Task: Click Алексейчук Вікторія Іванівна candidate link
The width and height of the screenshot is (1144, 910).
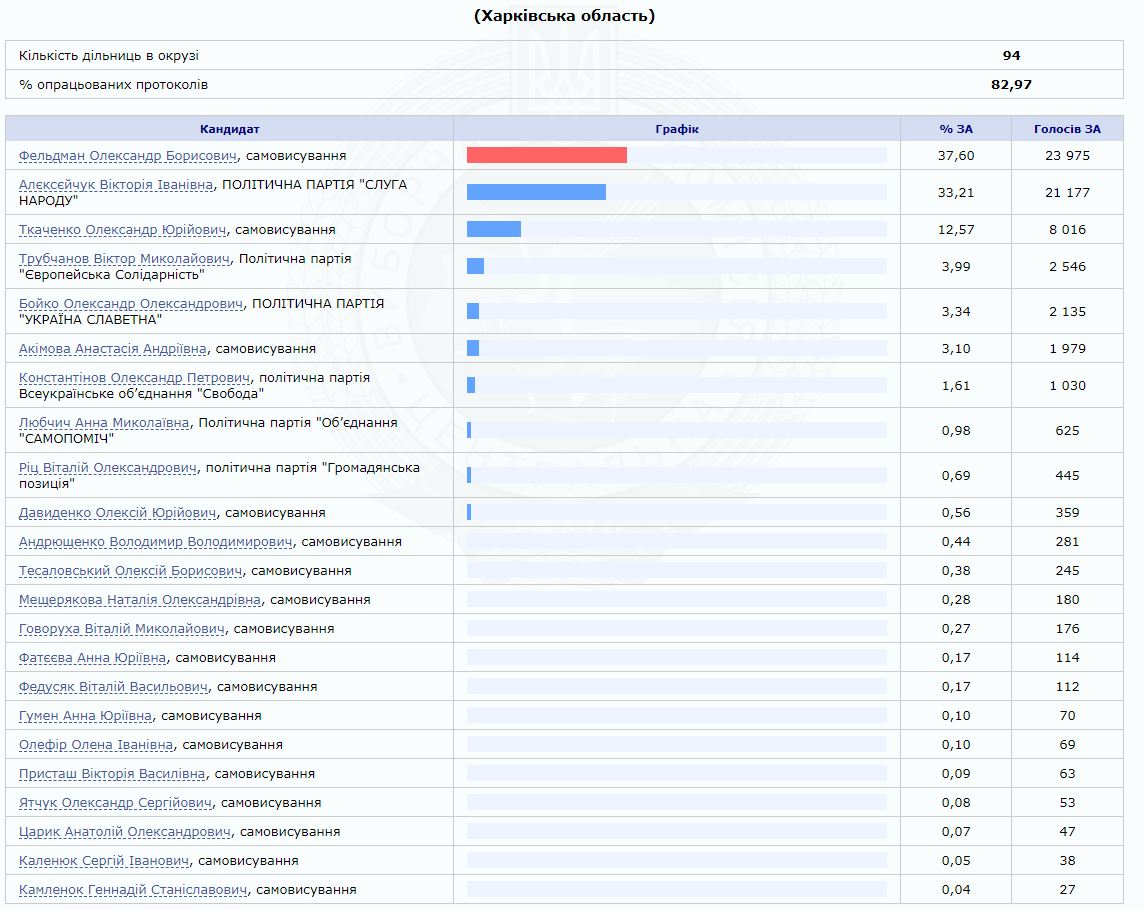Action: [115, 185]
